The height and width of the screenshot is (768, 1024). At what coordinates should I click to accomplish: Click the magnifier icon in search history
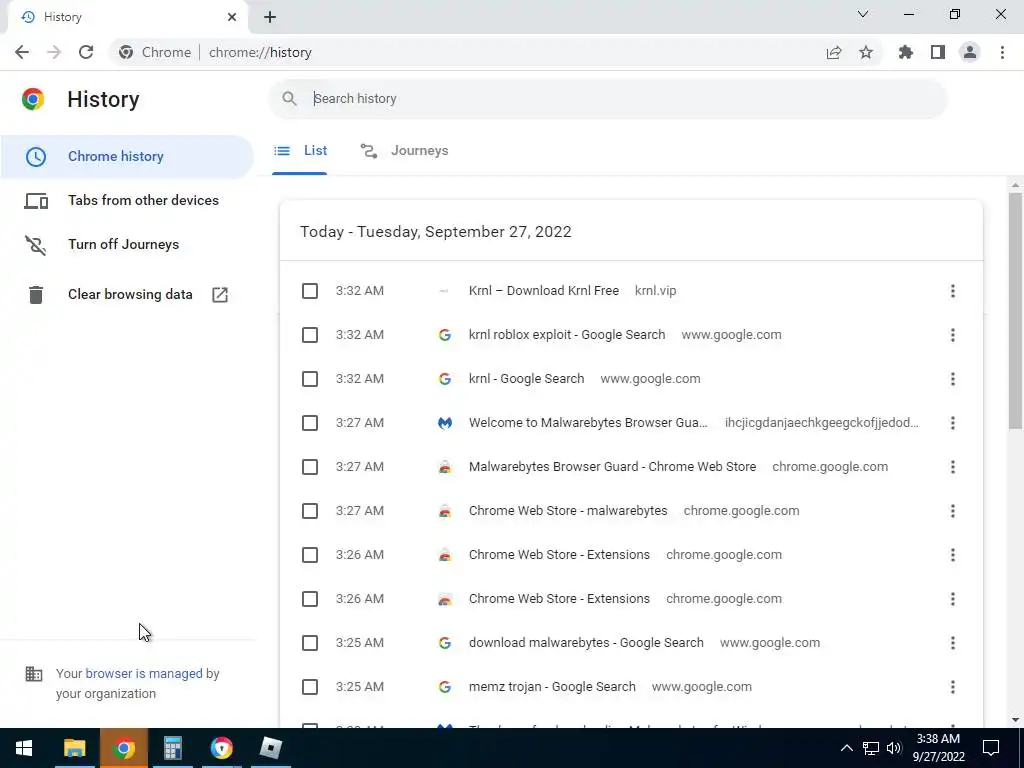[x=289, y=99]
